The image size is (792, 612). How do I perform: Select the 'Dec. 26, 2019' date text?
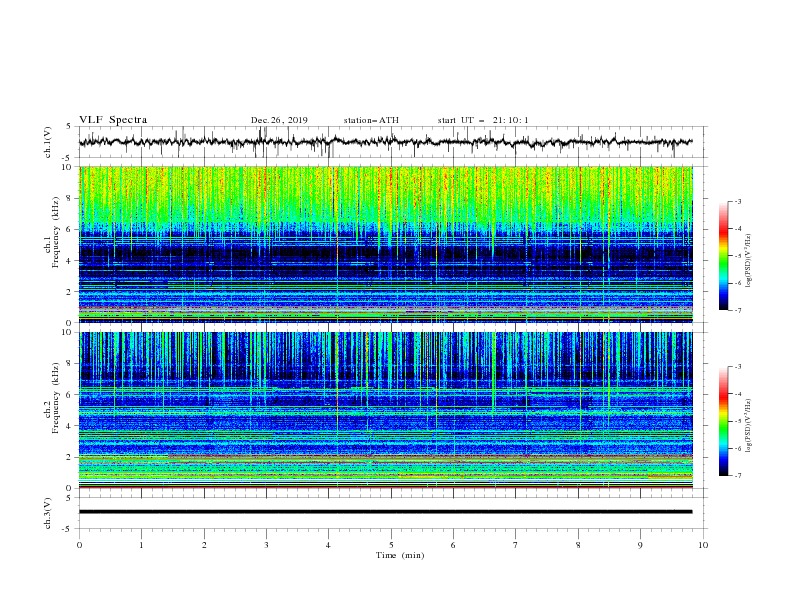tap(279, 120)
